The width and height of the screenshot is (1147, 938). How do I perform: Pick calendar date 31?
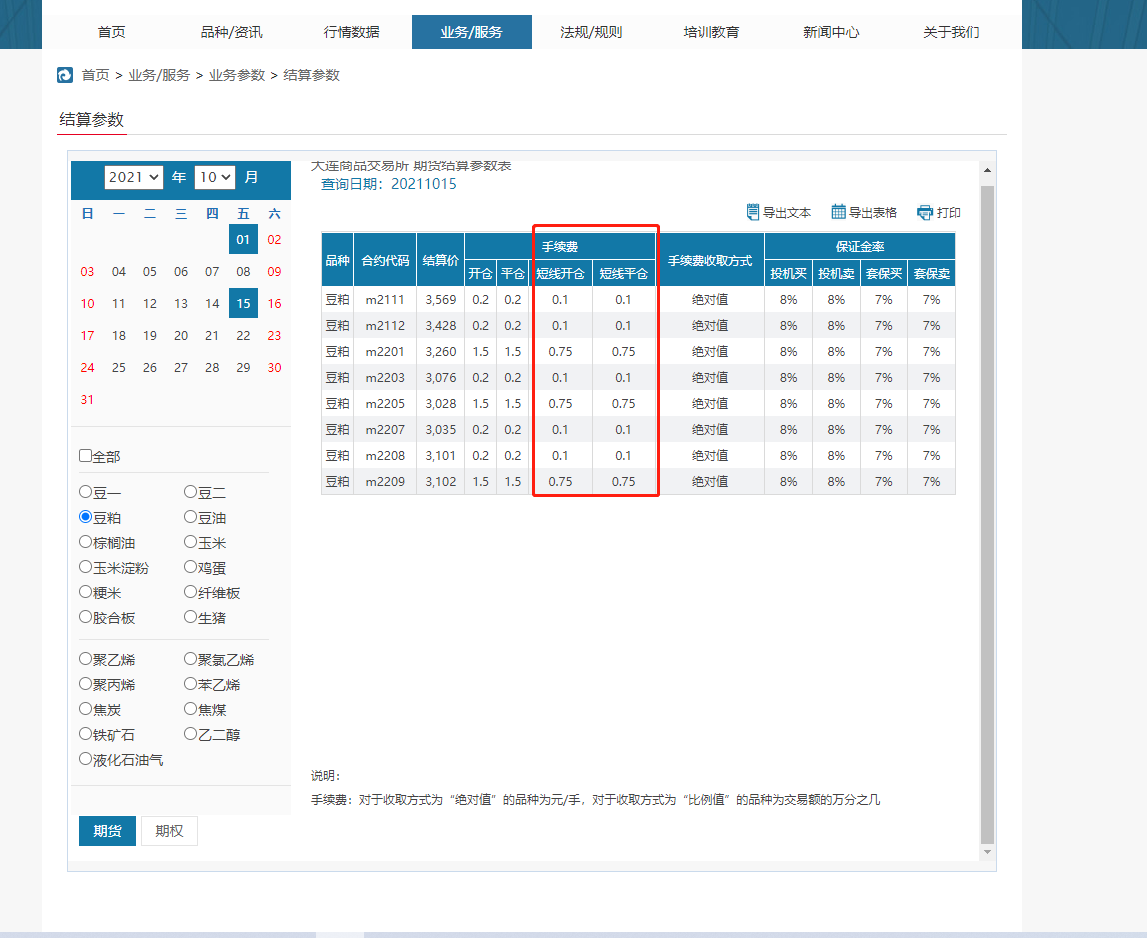pos(87,399)
